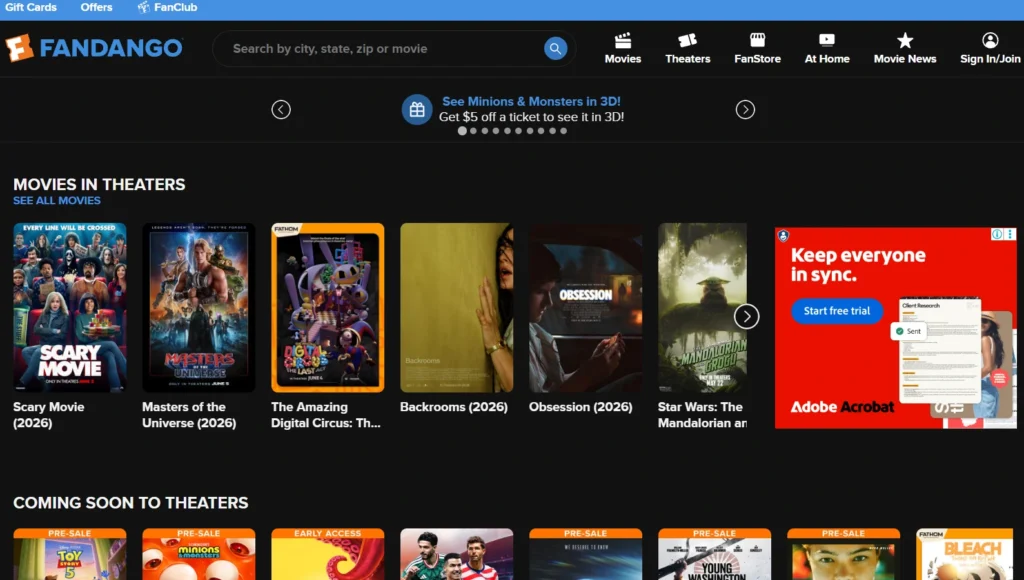Open Scary Movie (2026) title link
The height and width of the screenshot is (580, 1024).
(x=49, y=415)
